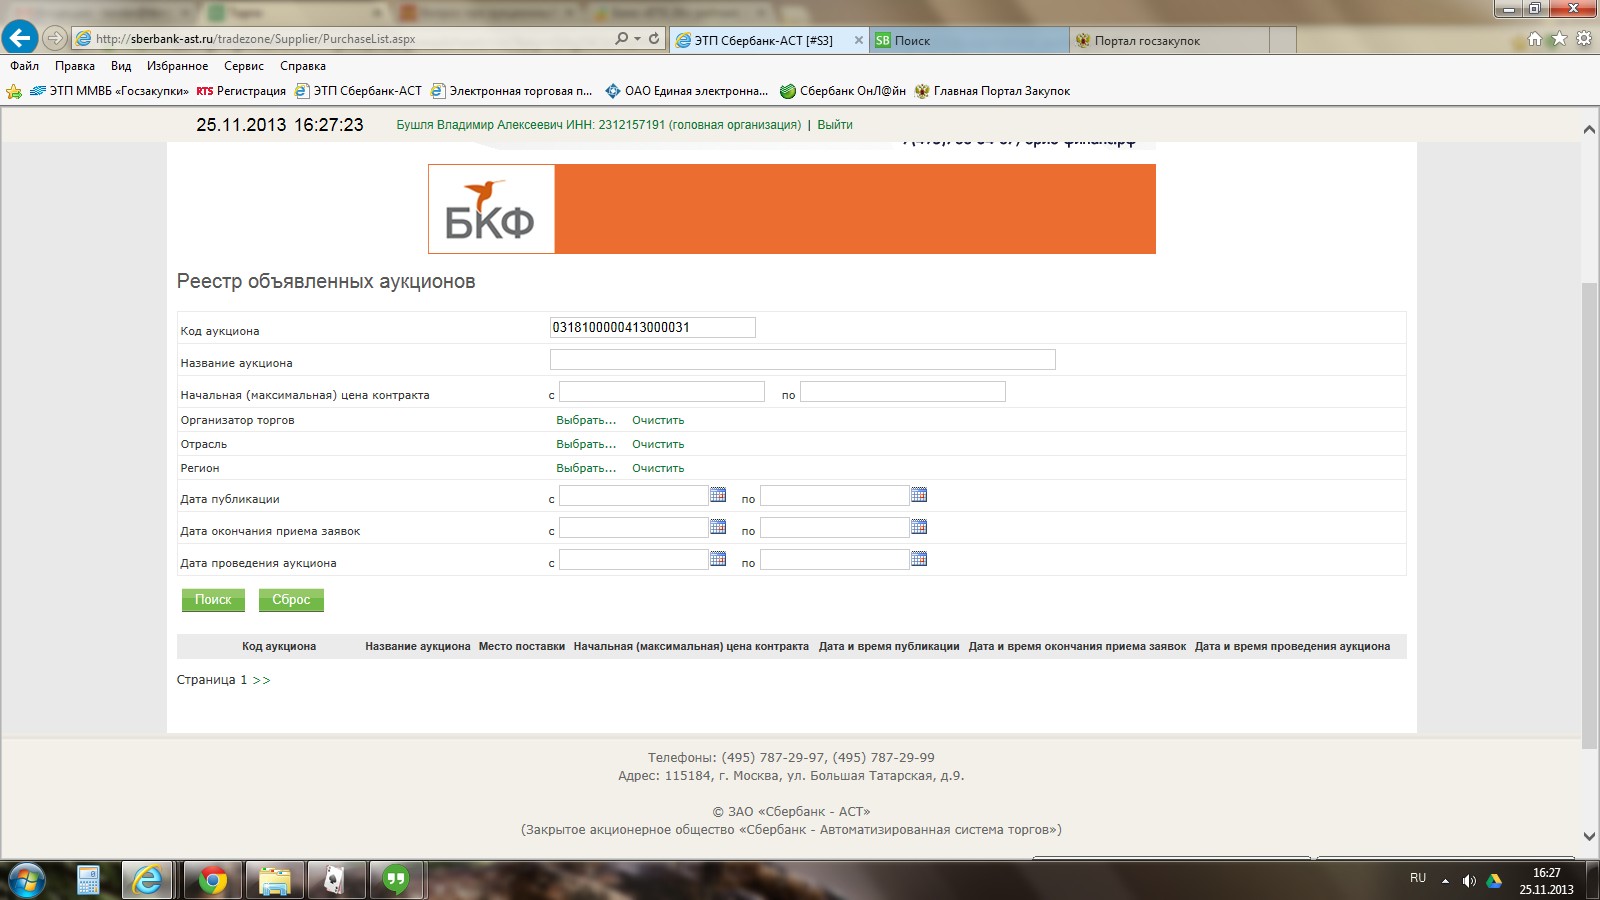The width and height of the screenshot is (1600, 900).
Task: Click the BKF banner logo
Action: pos(491,209)
